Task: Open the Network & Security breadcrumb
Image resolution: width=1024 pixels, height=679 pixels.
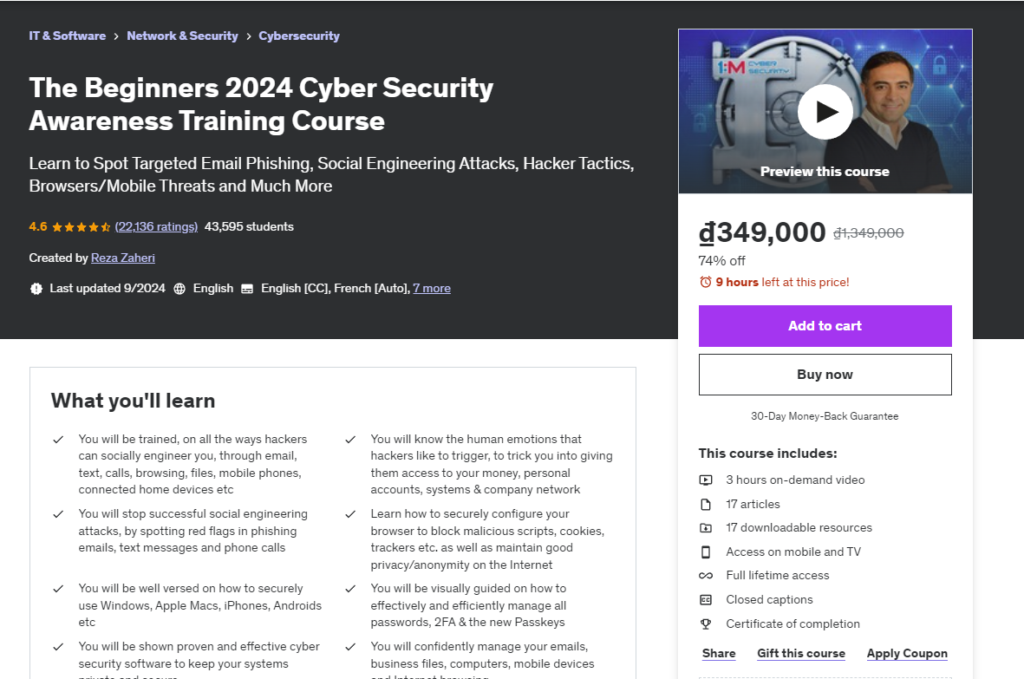Action: pos(182,35)
